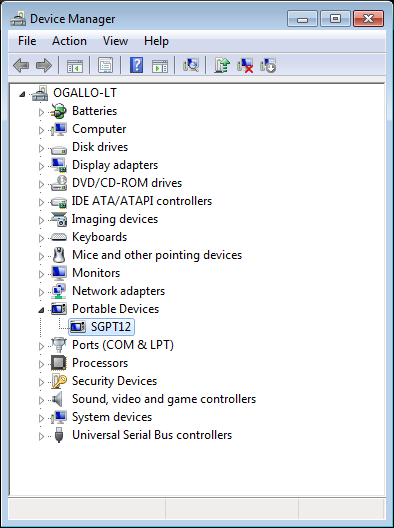The width and height of the screenshot is (394, 528).
Task: Click the Disable device down-arrow icon
Action: 268,65
